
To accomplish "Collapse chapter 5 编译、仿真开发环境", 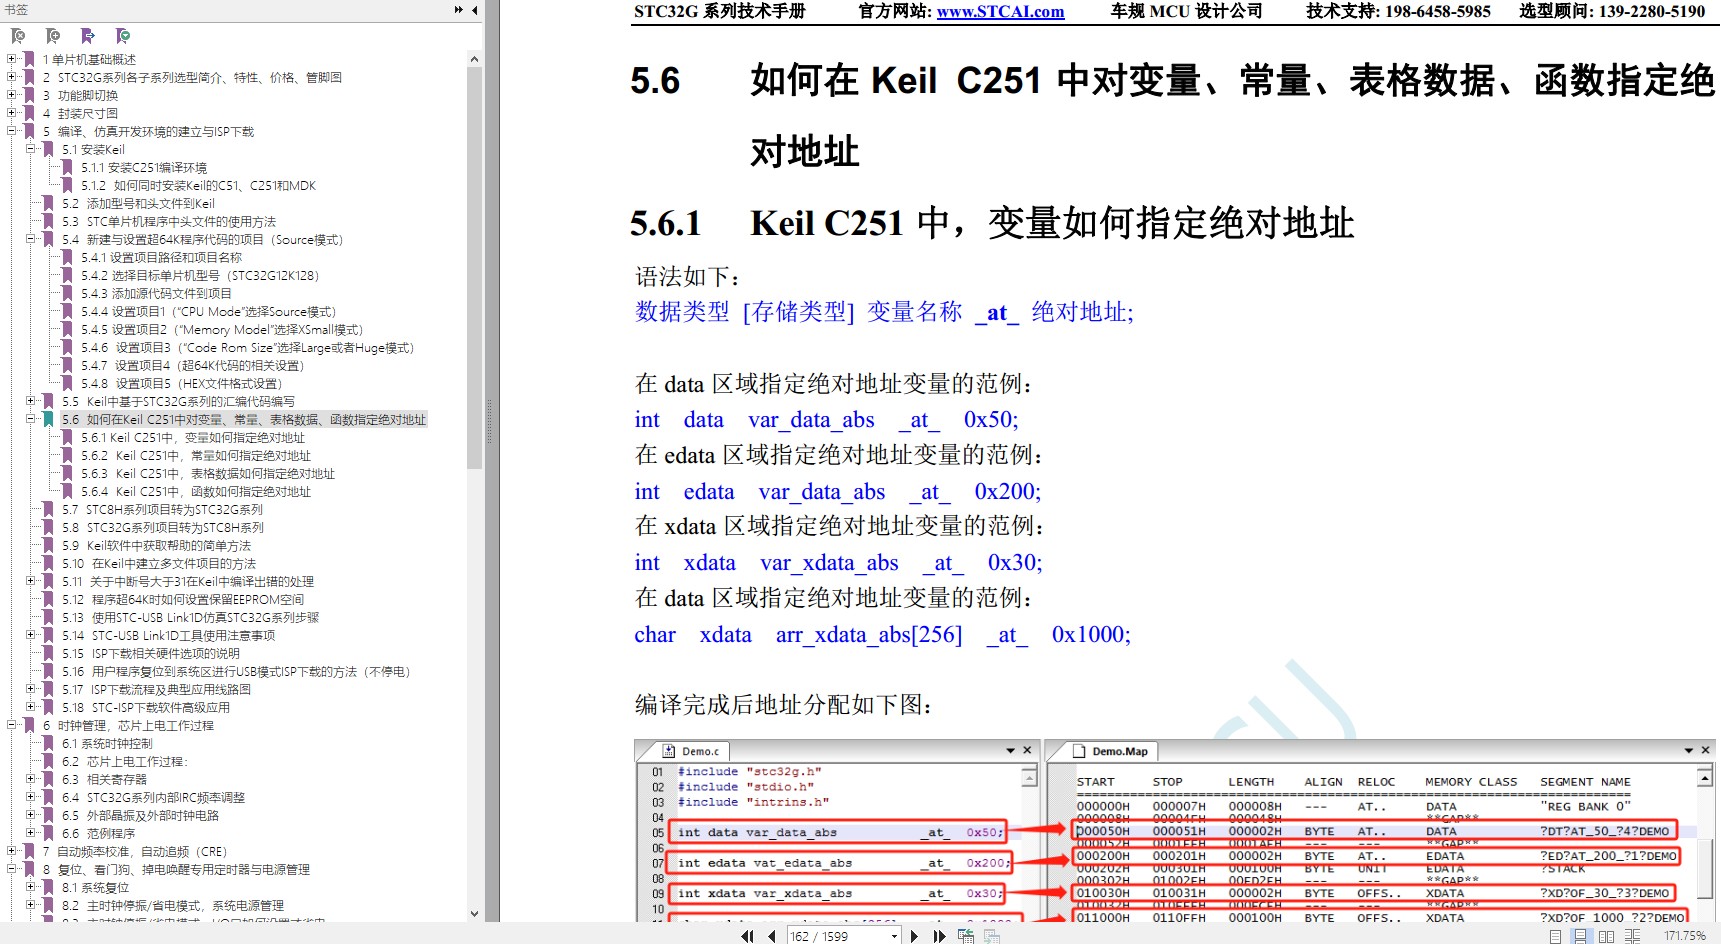I will coord(12,131).
